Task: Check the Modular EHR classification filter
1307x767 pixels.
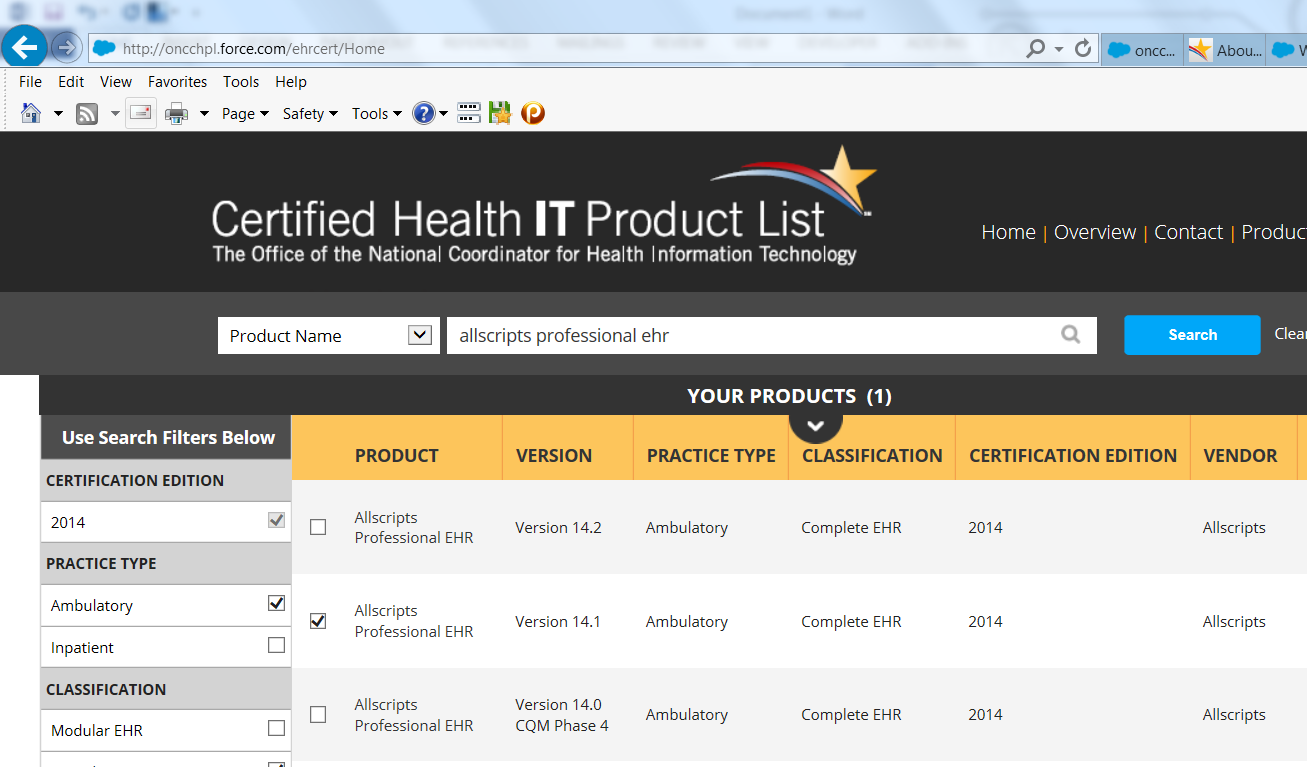Action: point(277,728)
